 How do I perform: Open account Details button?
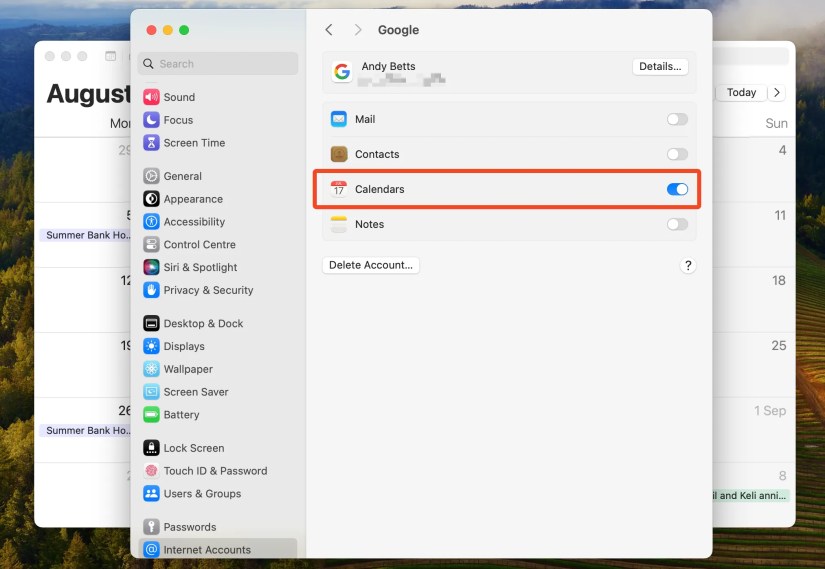pyautogui.click(x=660, y=66)
